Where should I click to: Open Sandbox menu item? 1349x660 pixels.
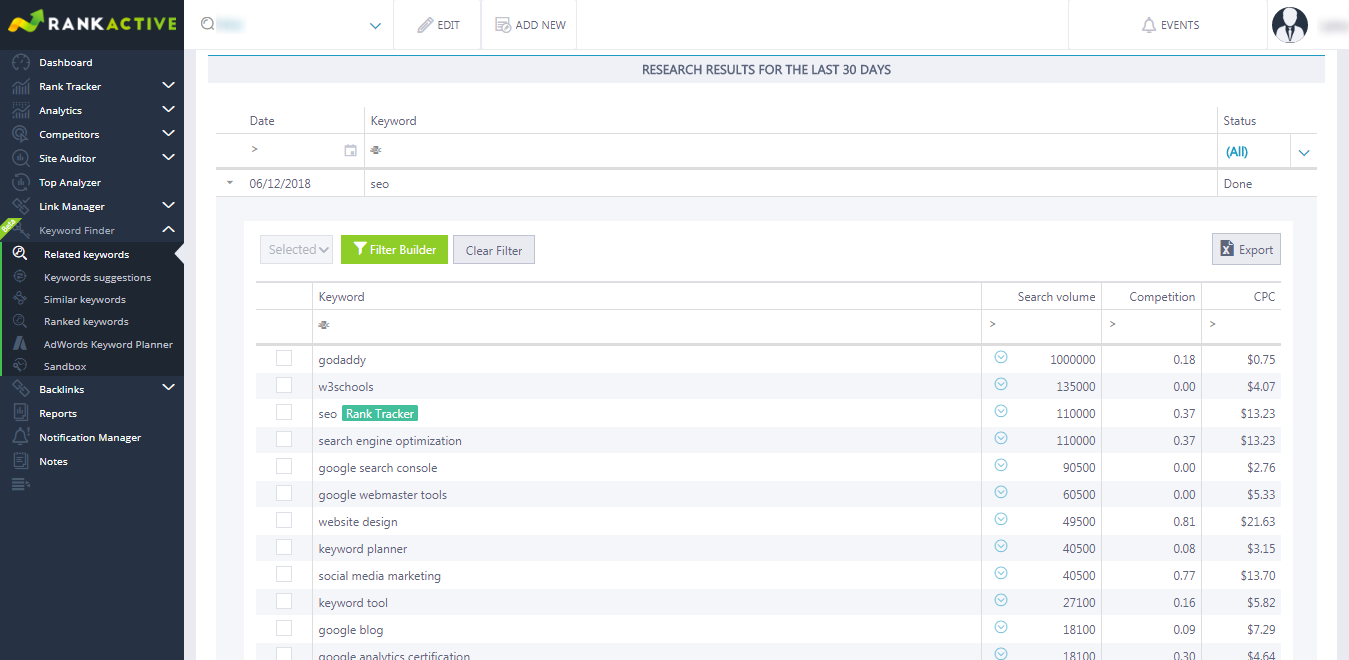coord(65,366)
